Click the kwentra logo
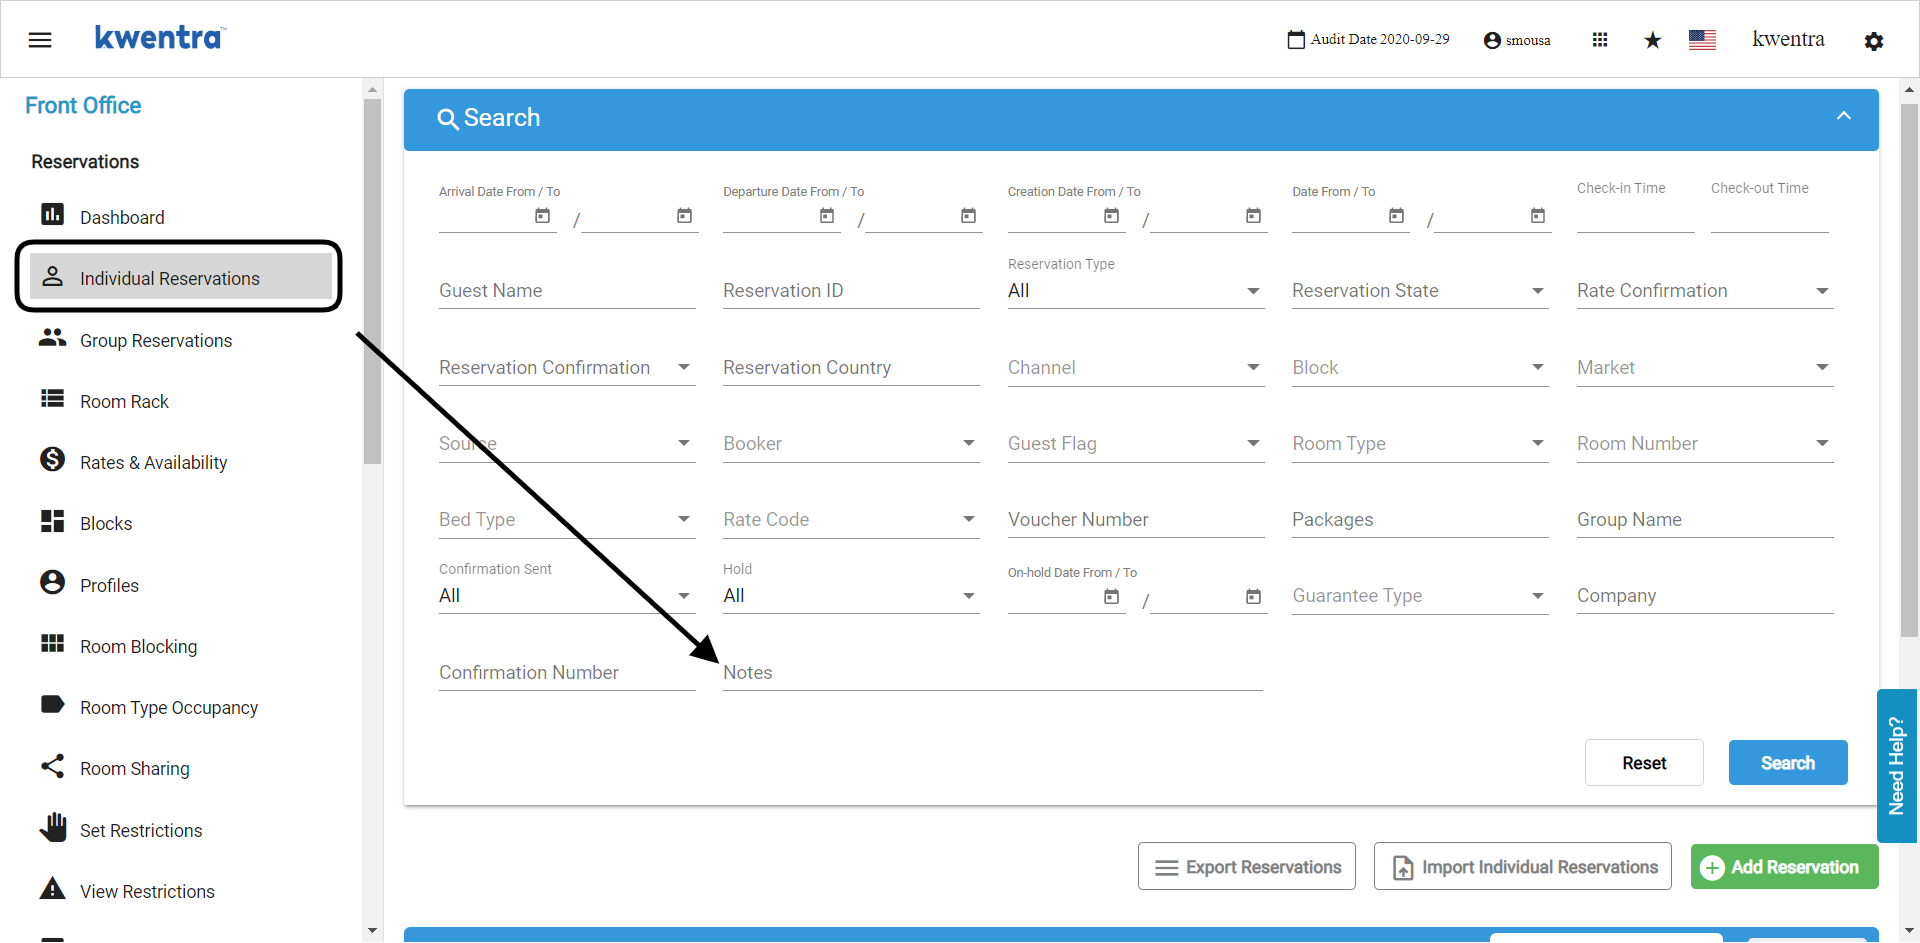Viewport: 1920px width, 943px height. click(160, 38)
